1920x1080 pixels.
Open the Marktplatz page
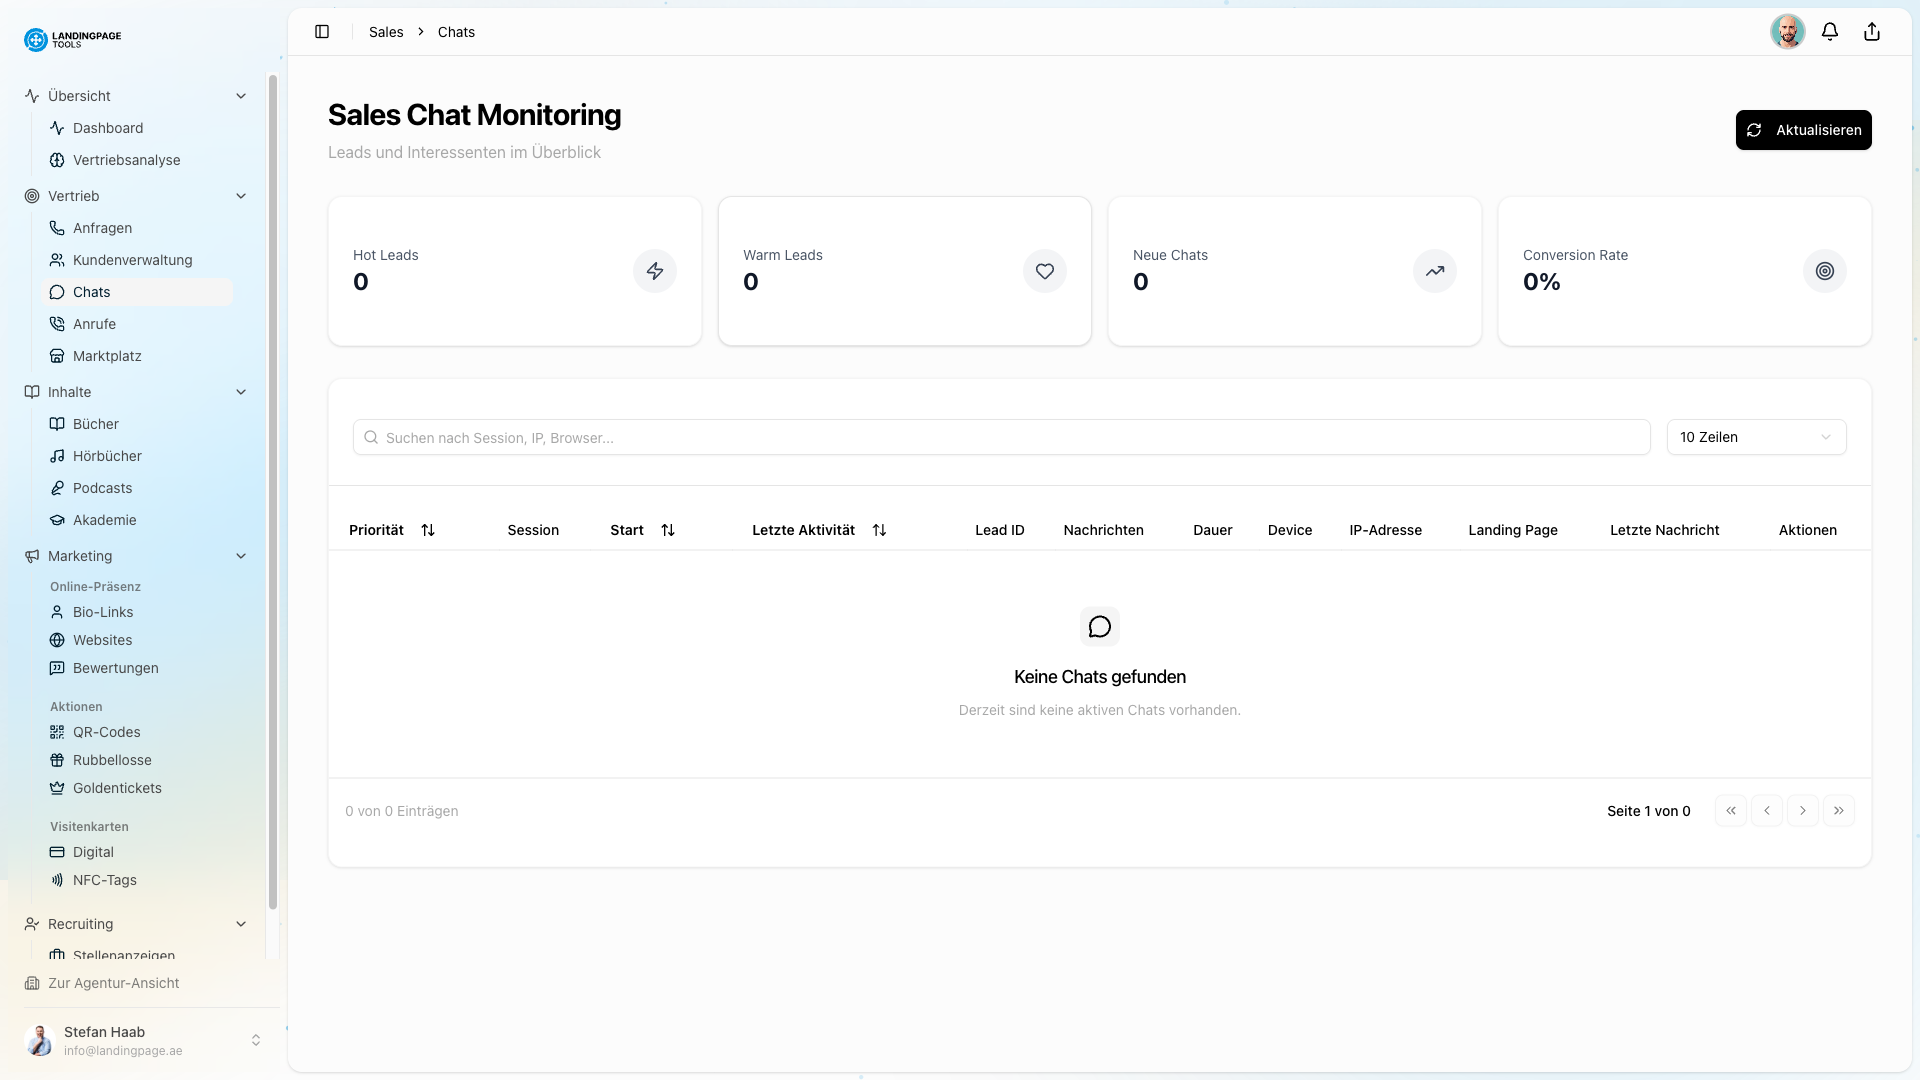click(107, 355)
